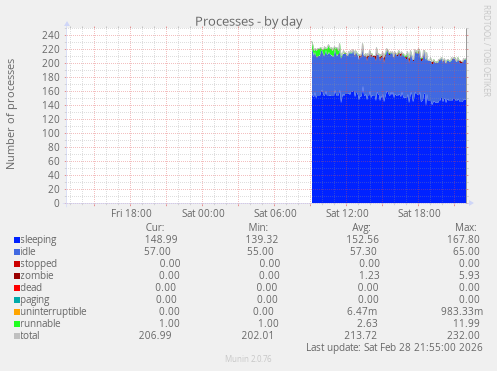Viewport: 497px width, 371px height.
Task: Click the 'Cur:' column header
Action: (155, 227)
